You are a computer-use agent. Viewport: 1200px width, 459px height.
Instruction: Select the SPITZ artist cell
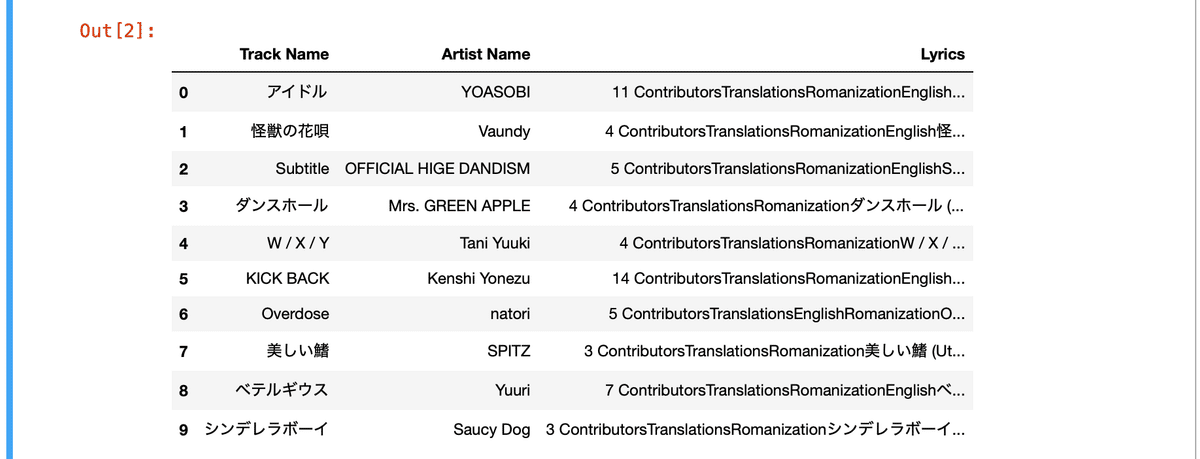coord(508,352)
